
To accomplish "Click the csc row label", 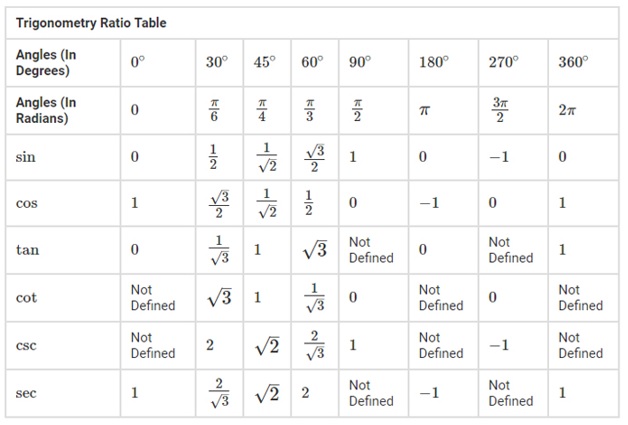I will [26, 345].
